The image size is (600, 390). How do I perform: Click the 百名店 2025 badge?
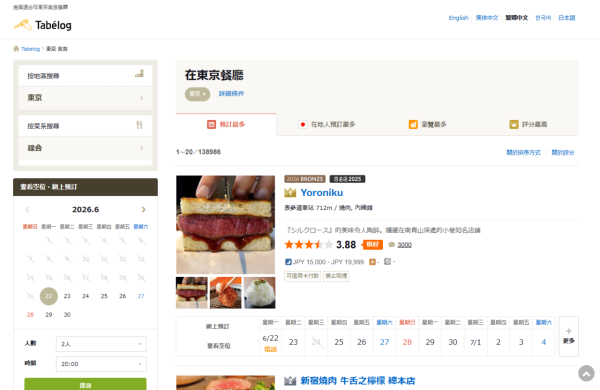[347, 179]
